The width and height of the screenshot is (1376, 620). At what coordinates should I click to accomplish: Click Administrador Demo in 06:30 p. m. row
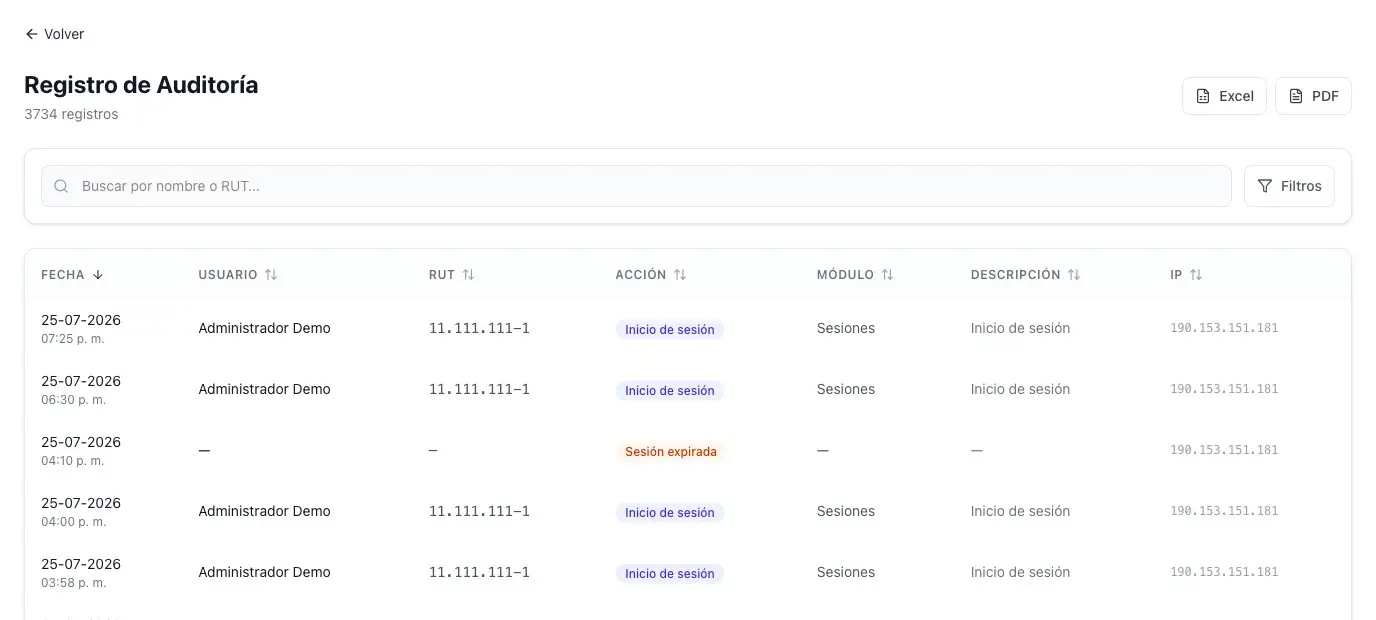(x=264, y=389)
